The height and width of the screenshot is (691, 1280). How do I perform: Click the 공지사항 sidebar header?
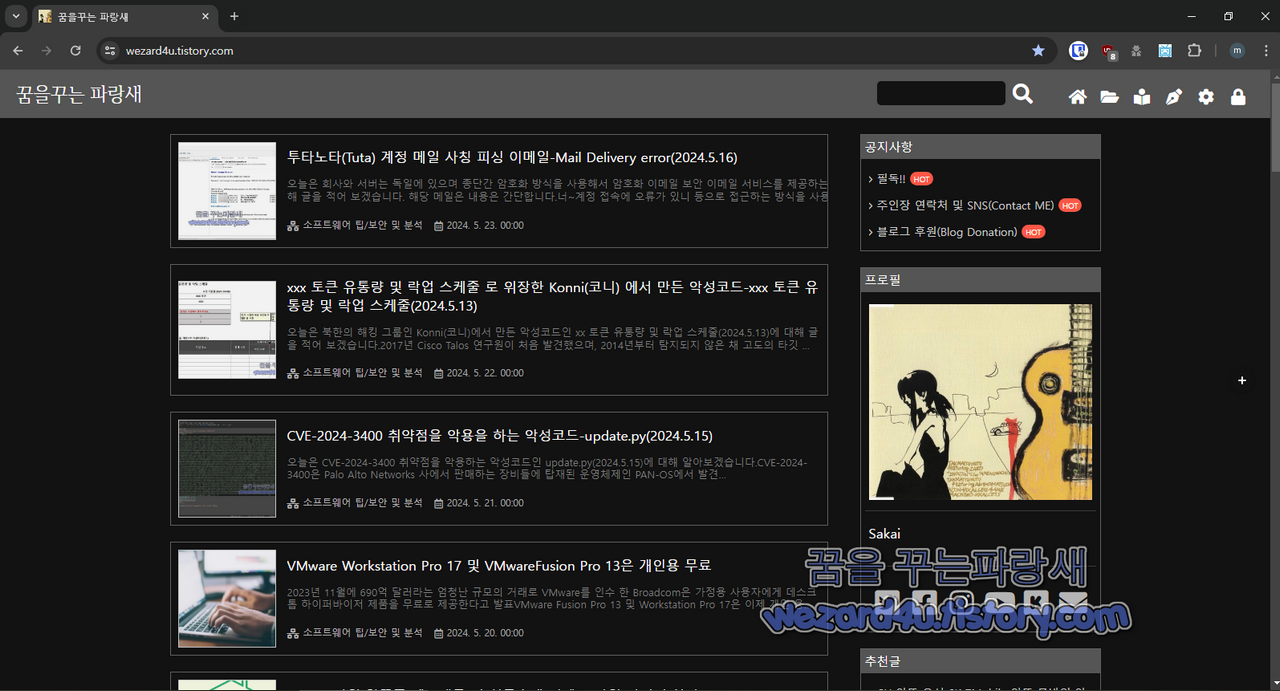click(x=980, y=147)
